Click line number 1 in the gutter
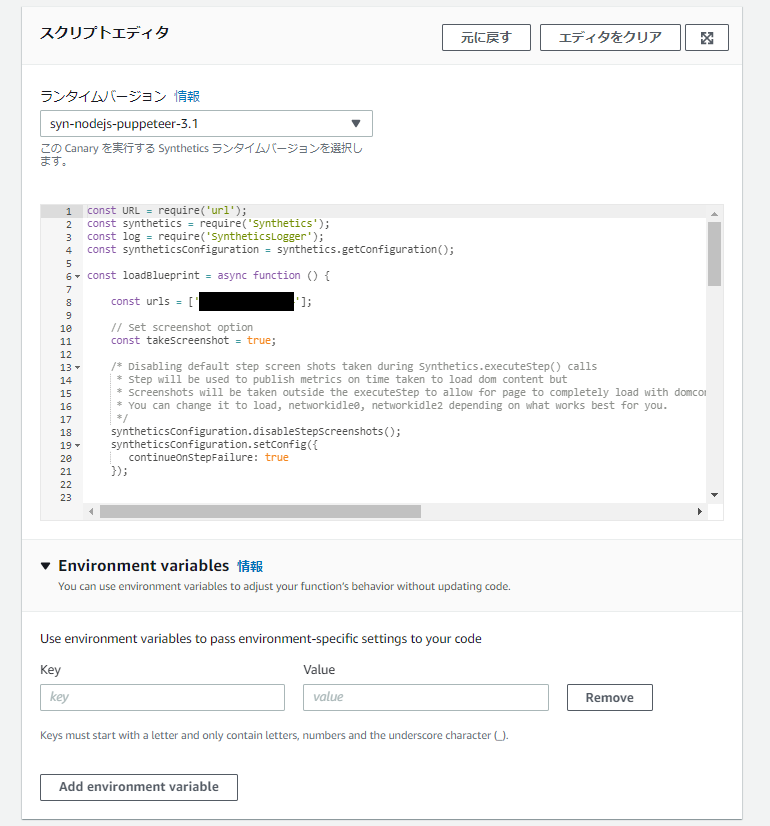This screenshot has height=826, width=770. pos(68,211)
